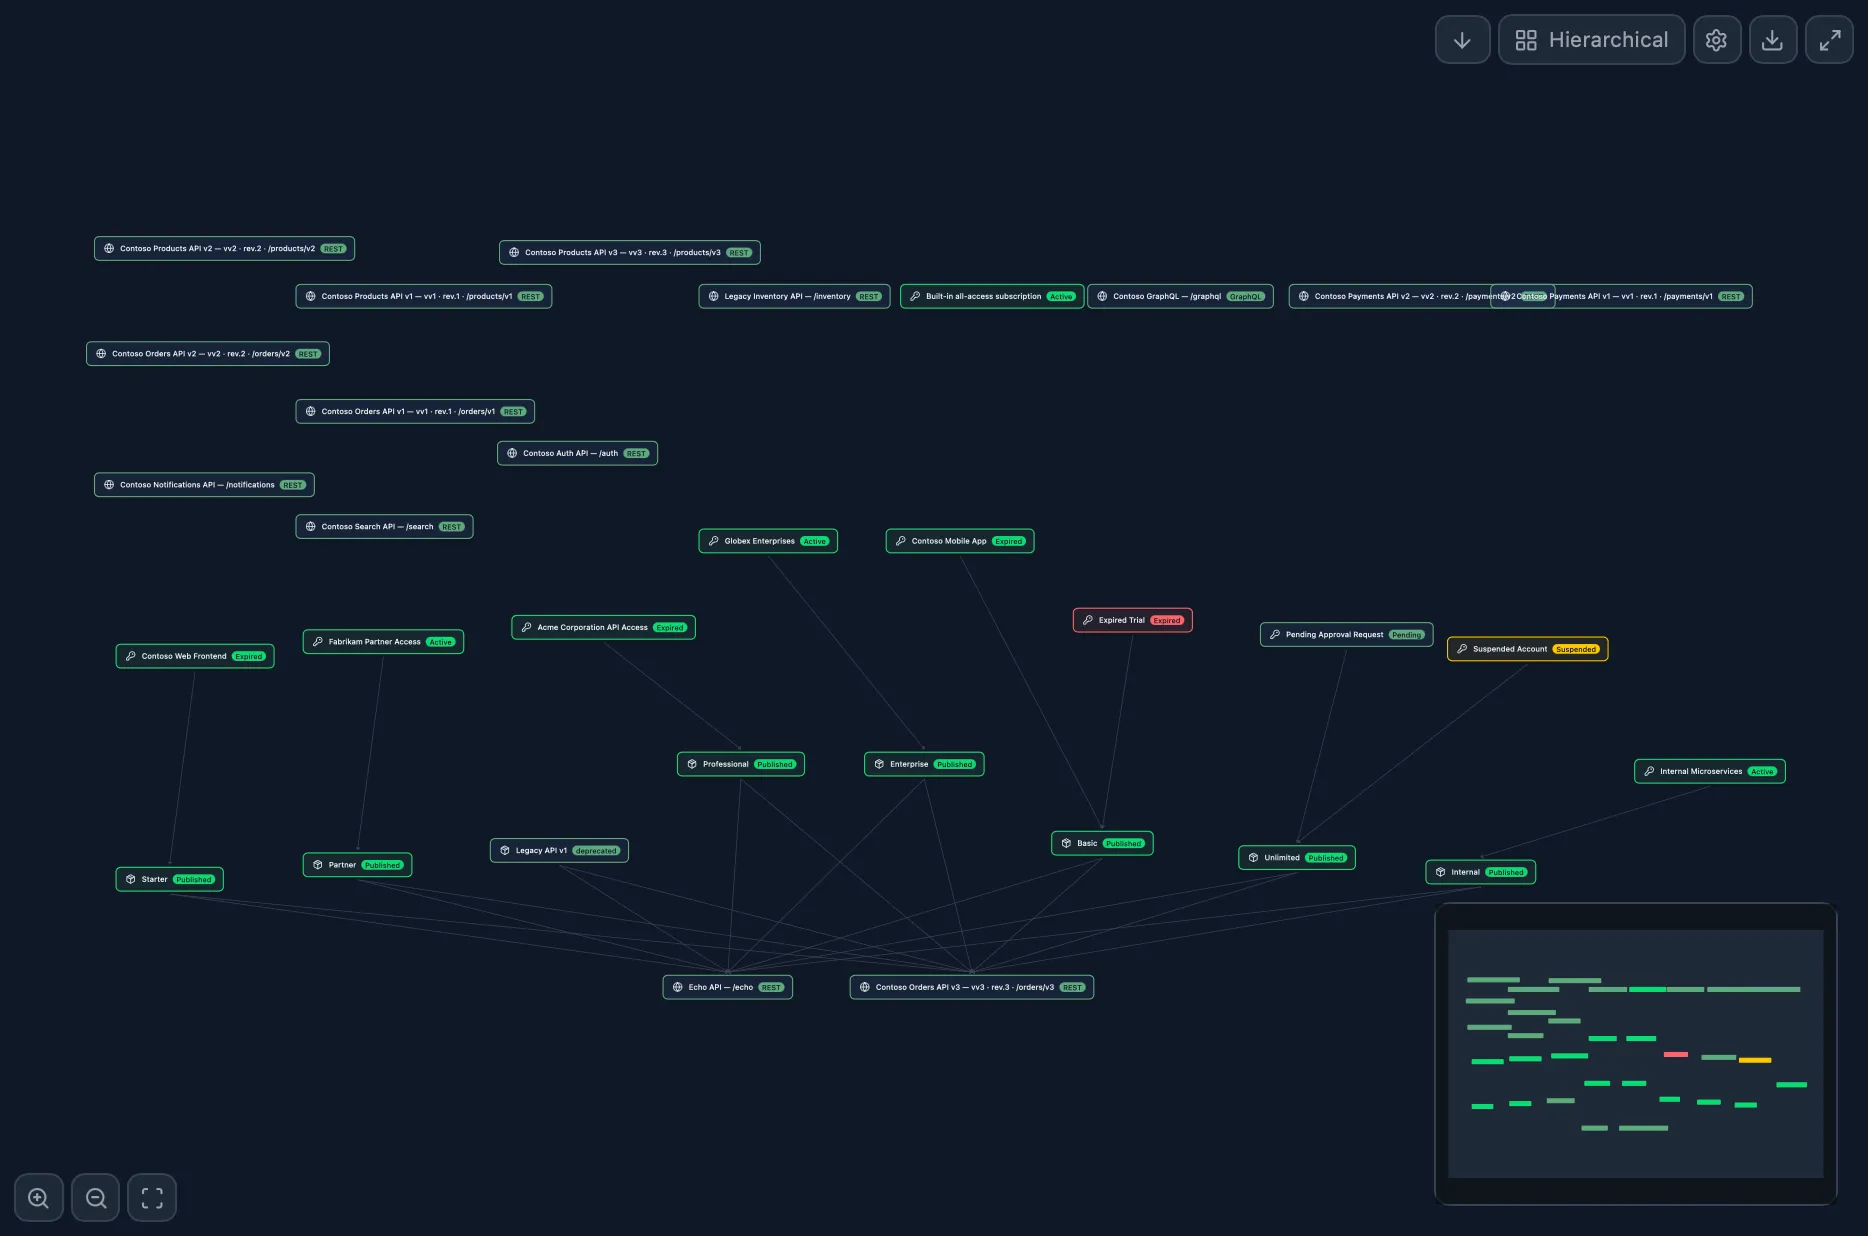Select the Contoso GraphQL API node

(1180, 296)
